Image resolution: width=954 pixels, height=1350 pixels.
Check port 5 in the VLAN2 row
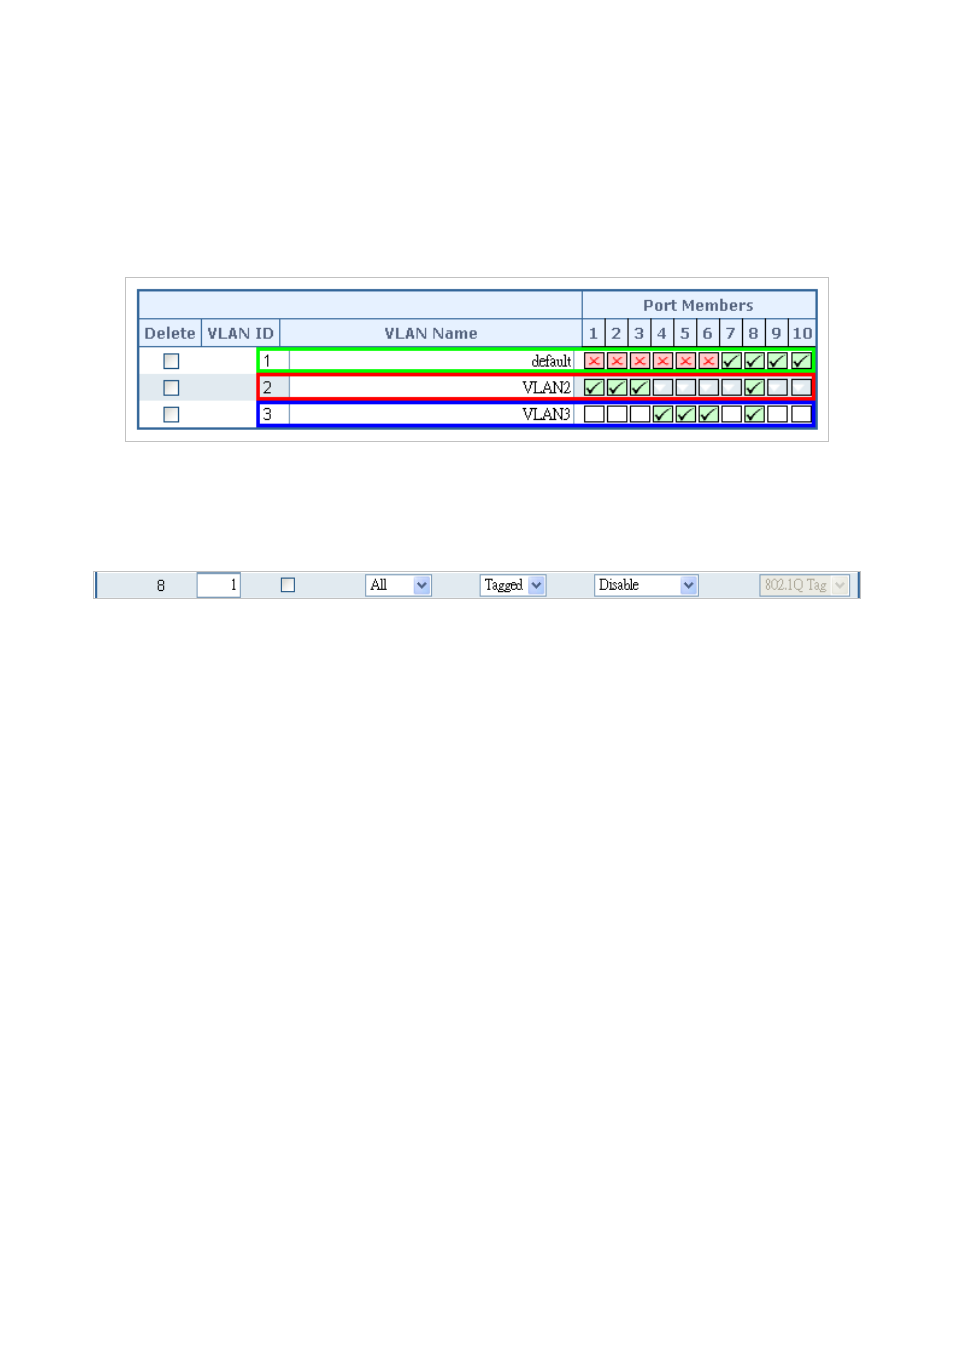[686, 387]
